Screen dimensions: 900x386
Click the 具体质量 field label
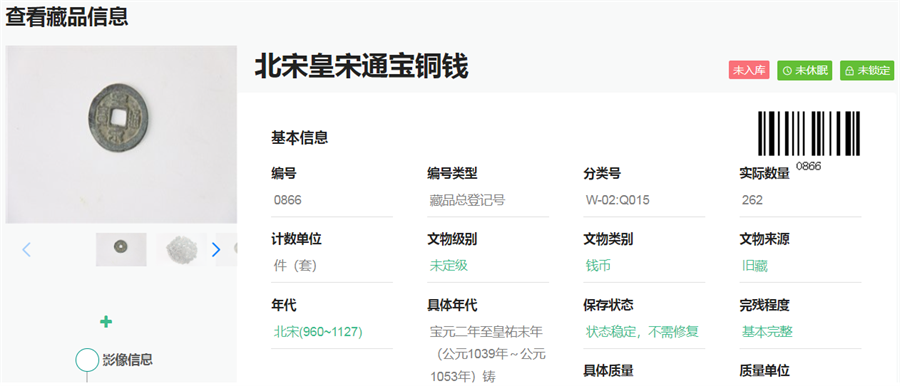608,371
